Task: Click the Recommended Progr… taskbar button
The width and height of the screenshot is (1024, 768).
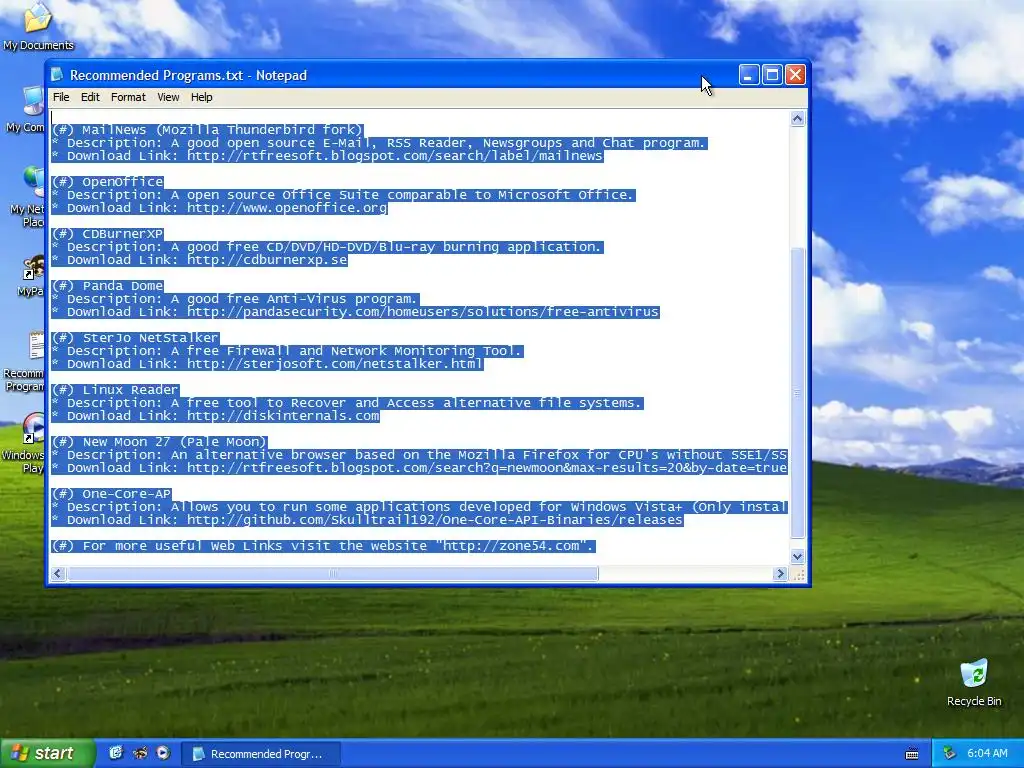Action: [260, 754]
